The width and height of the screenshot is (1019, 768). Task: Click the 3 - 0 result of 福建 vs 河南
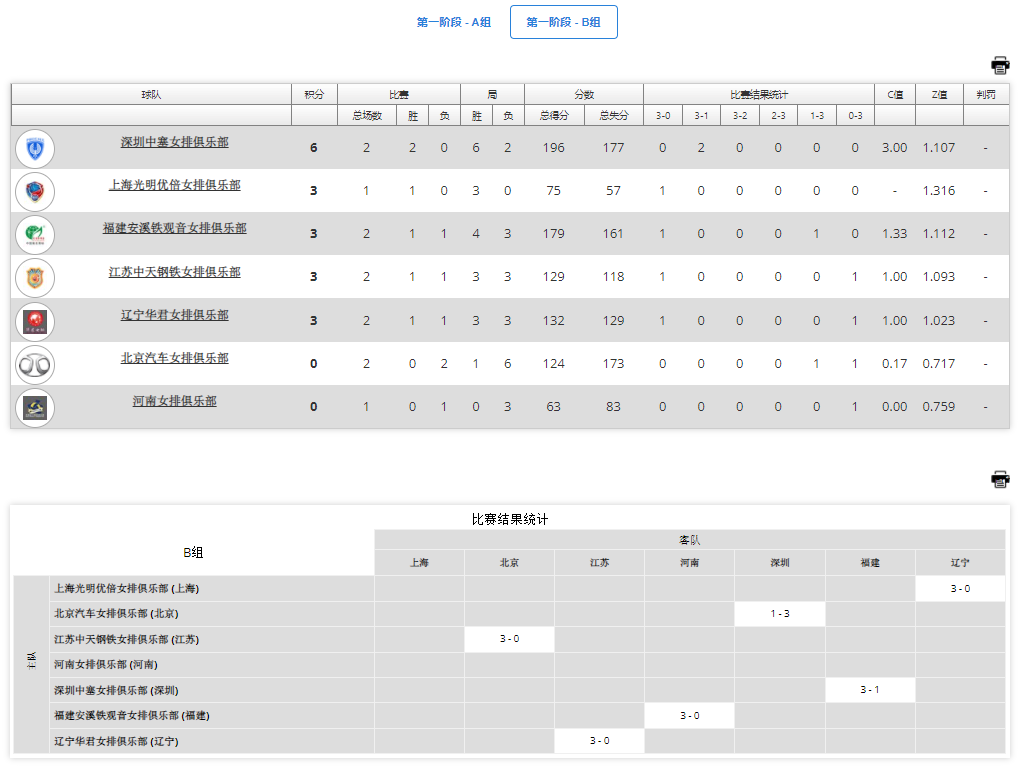pyautogui.click(x=690, y=715)
